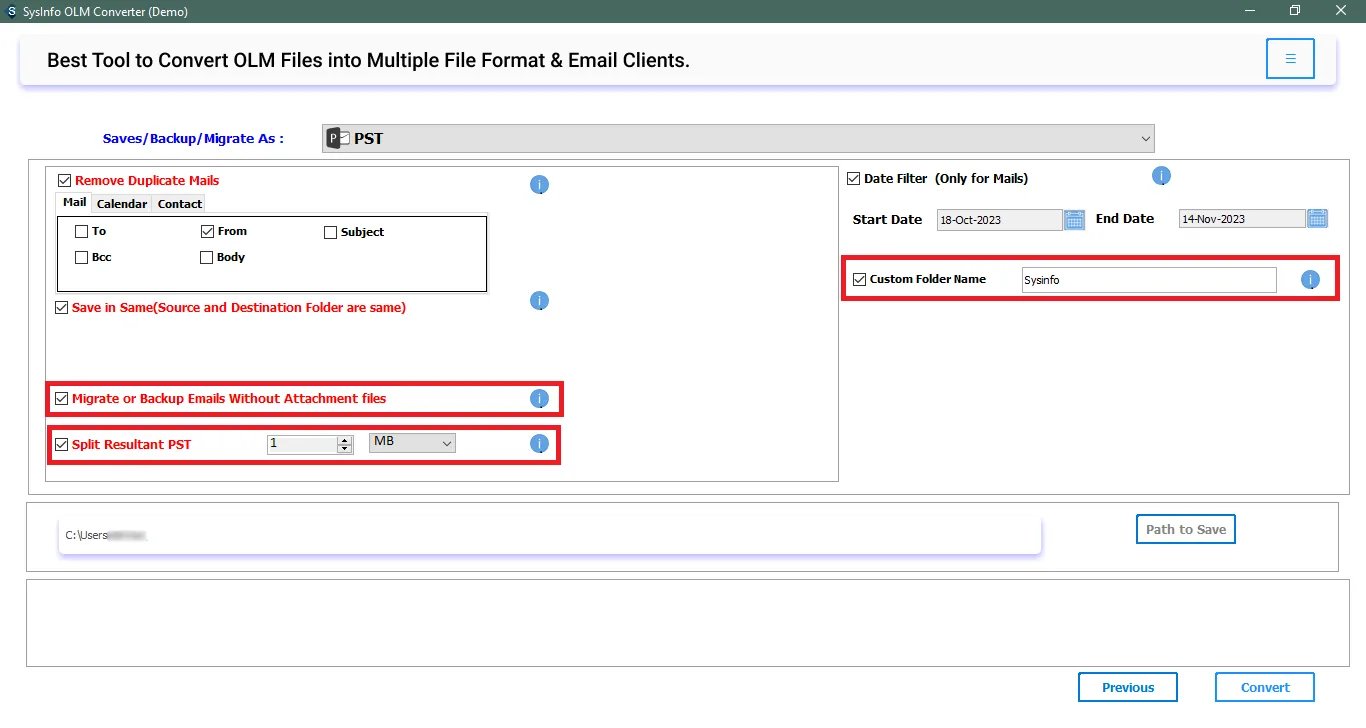The height and width of the screenshot is (728, 1366).
Task: Click info icon for Migrate Without Attachment
Action: pyautogui.click(x=539, y=399)
